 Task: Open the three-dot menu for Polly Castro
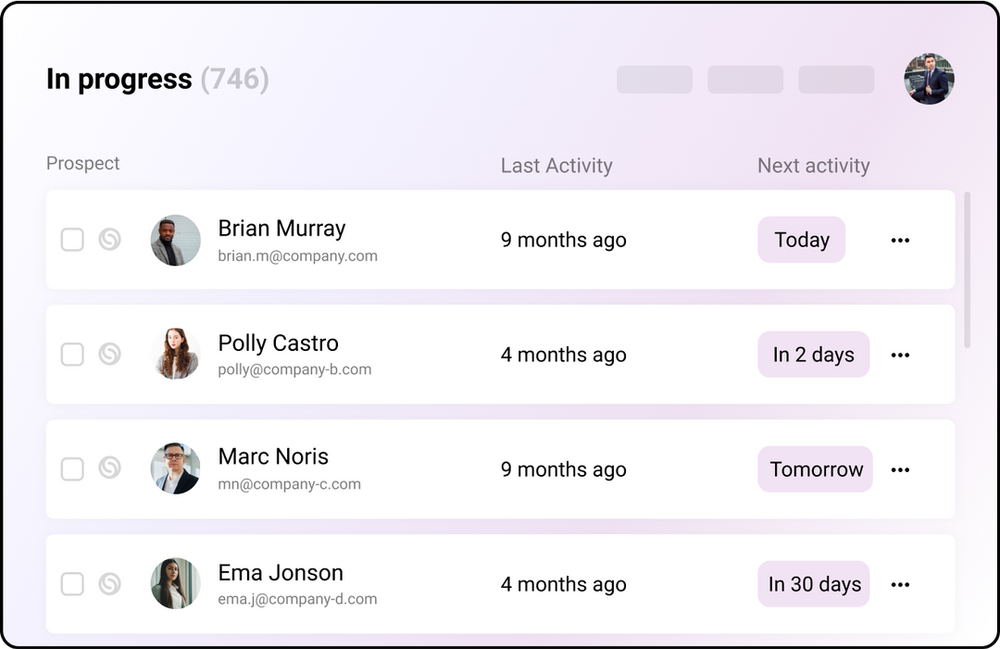(900, 355)
